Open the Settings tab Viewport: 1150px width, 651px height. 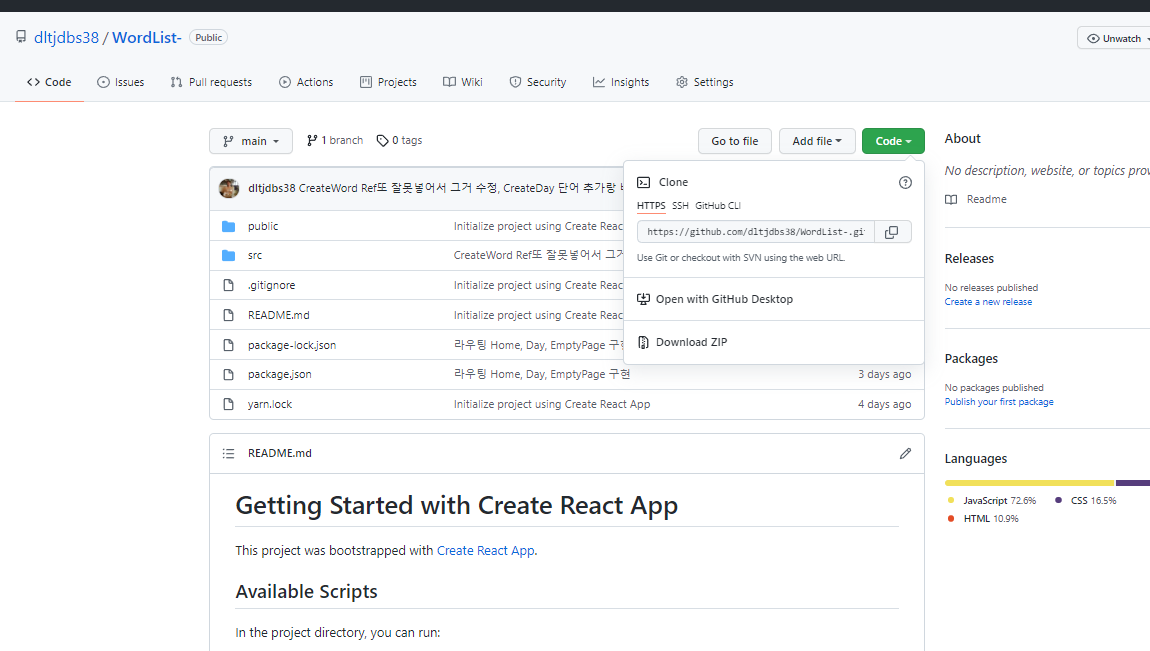705,82
